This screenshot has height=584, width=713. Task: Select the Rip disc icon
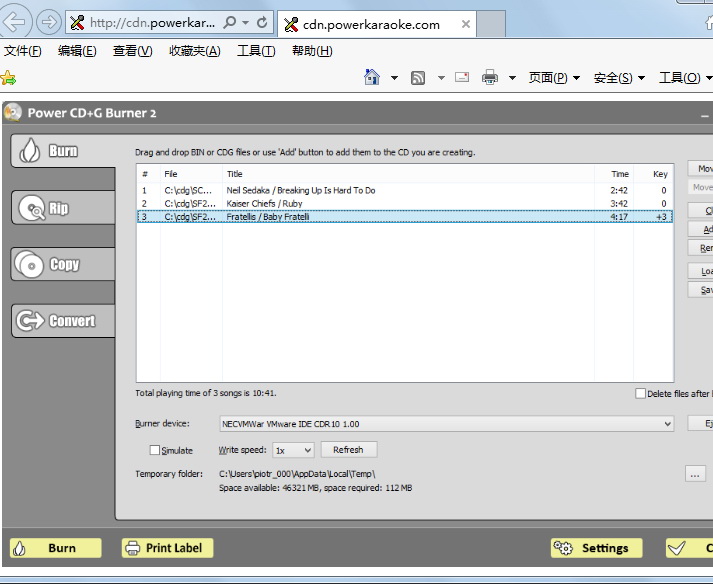point(32,208)
